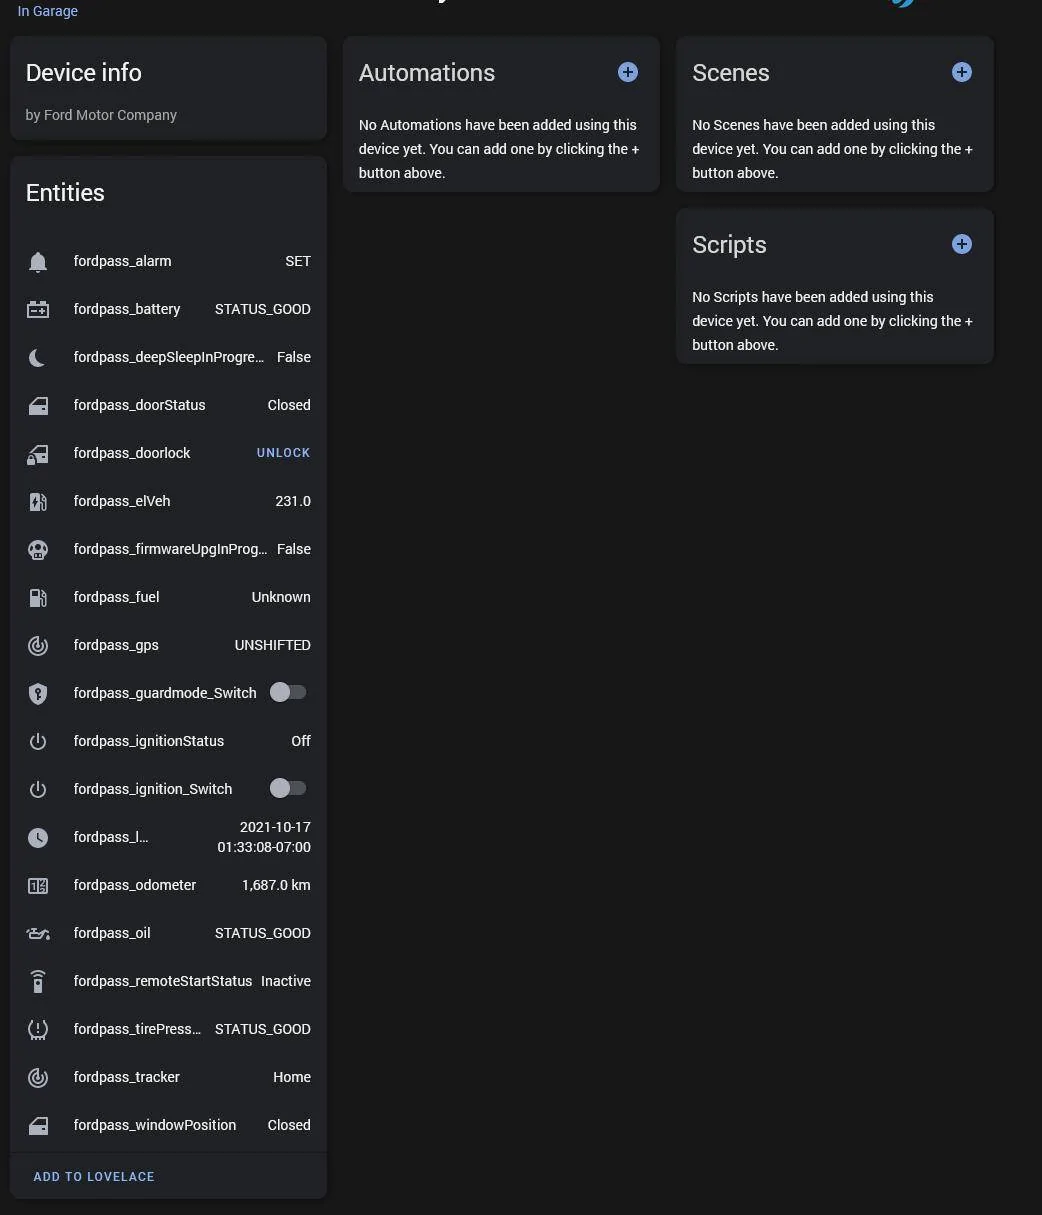
Task: Select the fordpass_oil entity name
Action: (x=112, y=933)
